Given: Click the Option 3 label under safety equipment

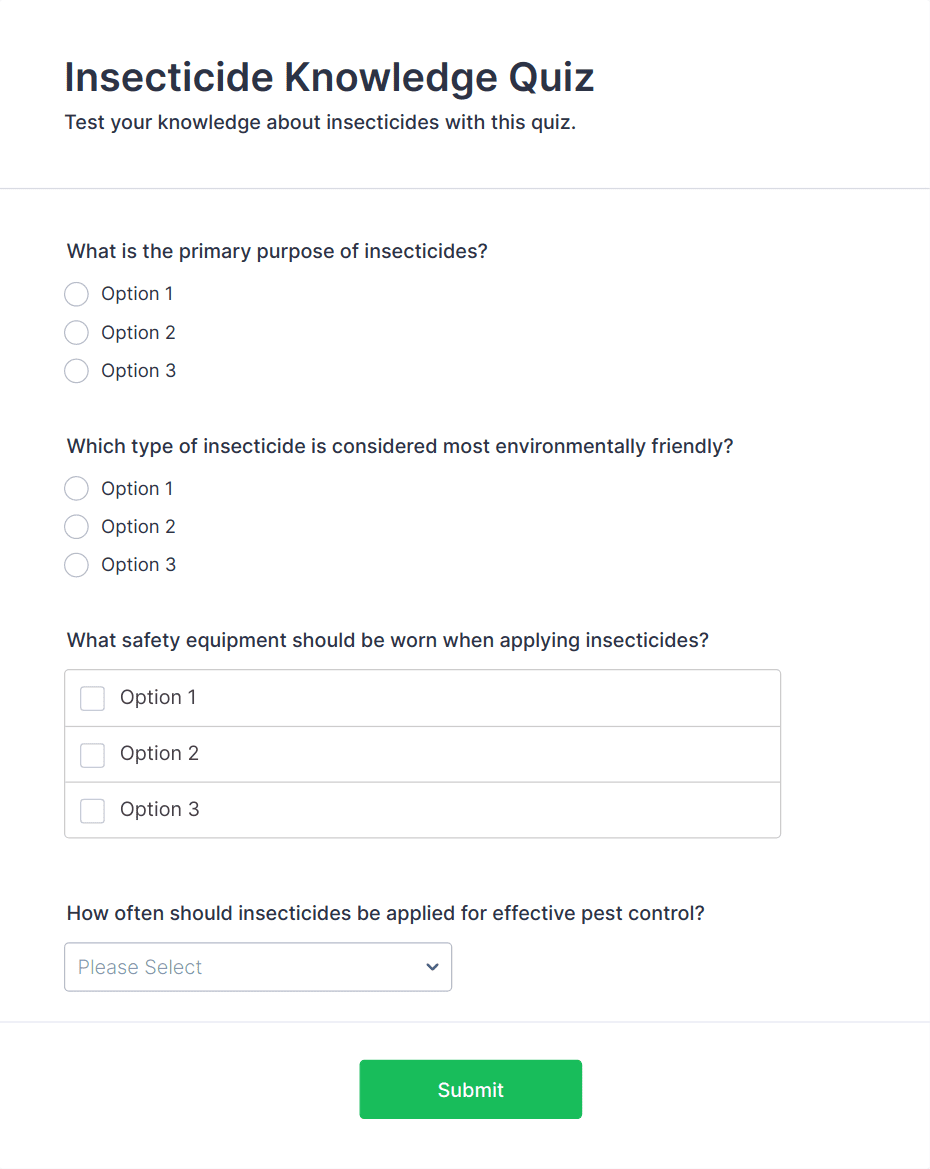Looking at the screenshot, I should coord(159,810).
